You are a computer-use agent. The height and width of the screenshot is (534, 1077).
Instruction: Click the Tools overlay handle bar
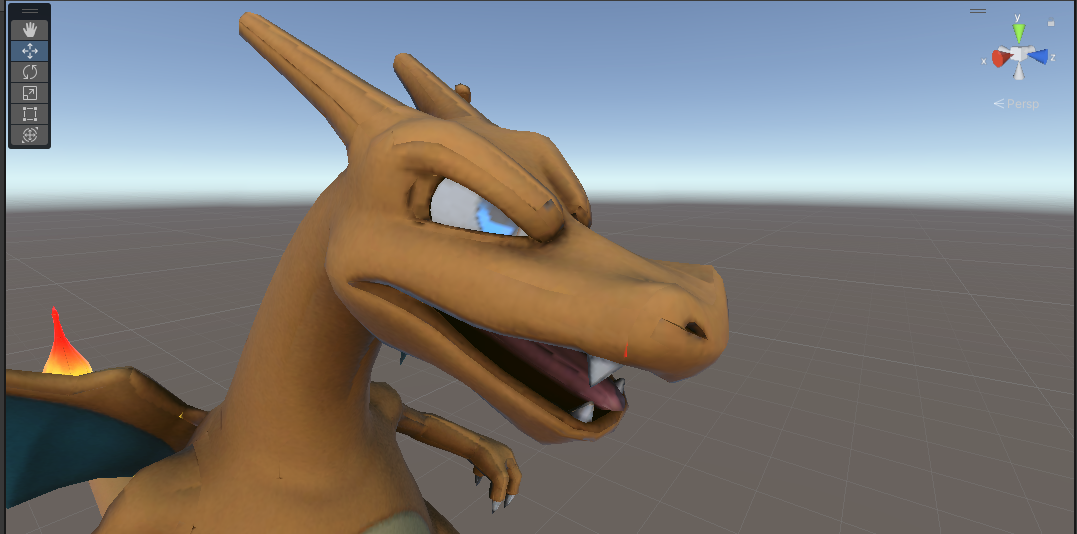point(30,11)
